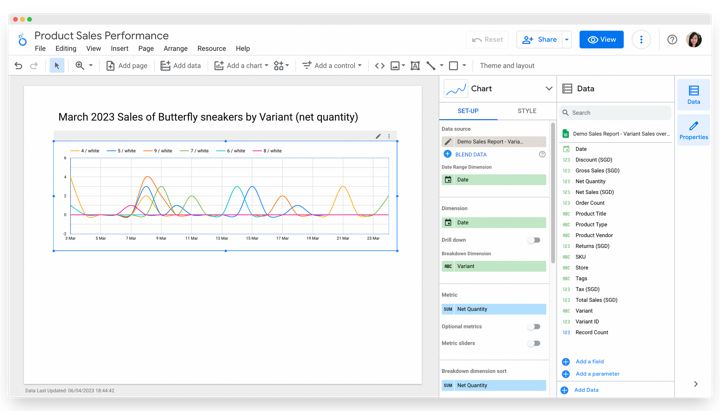Open the three-dot more options menu
Screen dimensions: 720x411
click(641, 39)
